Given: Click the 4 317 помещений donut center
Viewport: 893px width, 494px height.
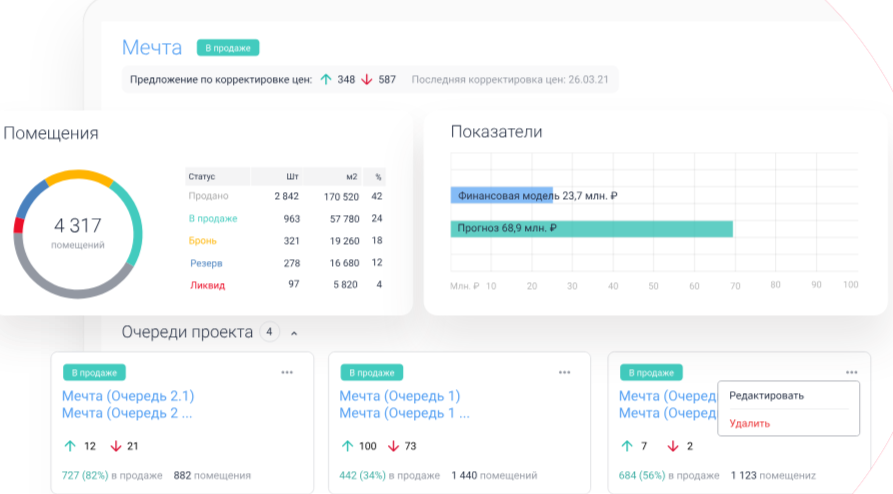Looking at the screenshot, I should [x=78, y=234].
